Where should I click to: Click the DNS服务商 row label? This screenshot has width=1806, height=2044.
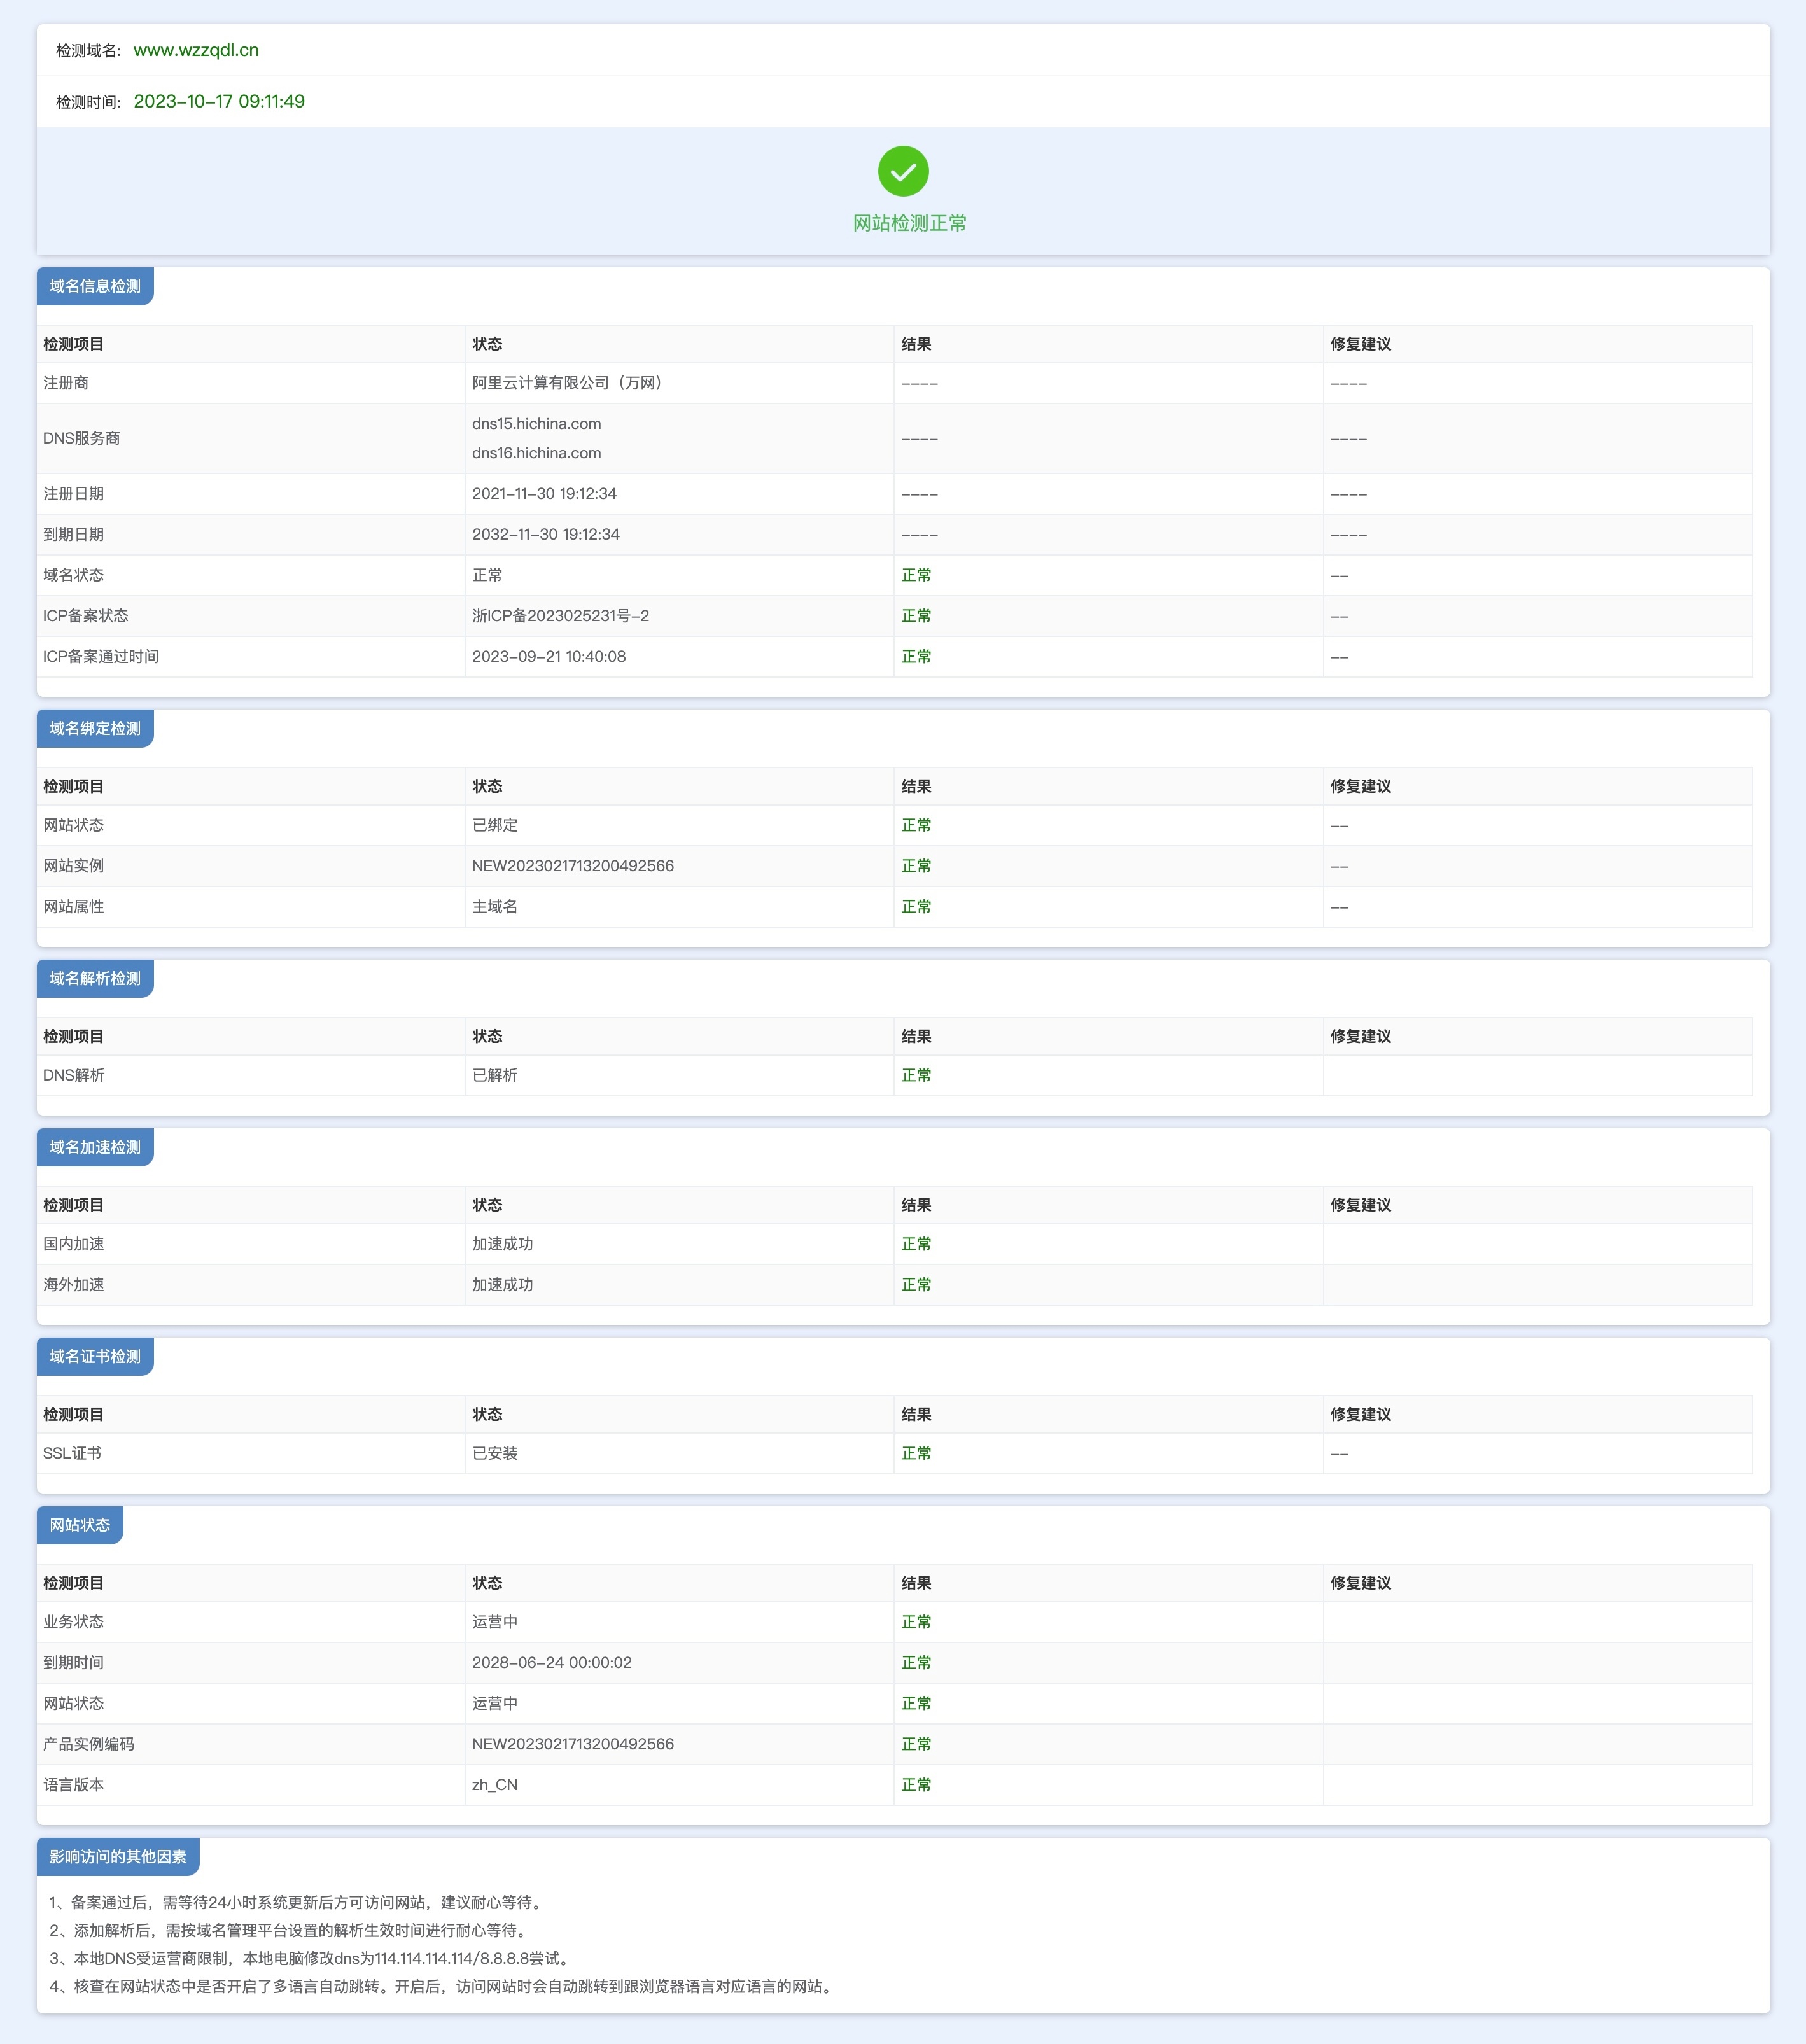(x=82, y=438)
